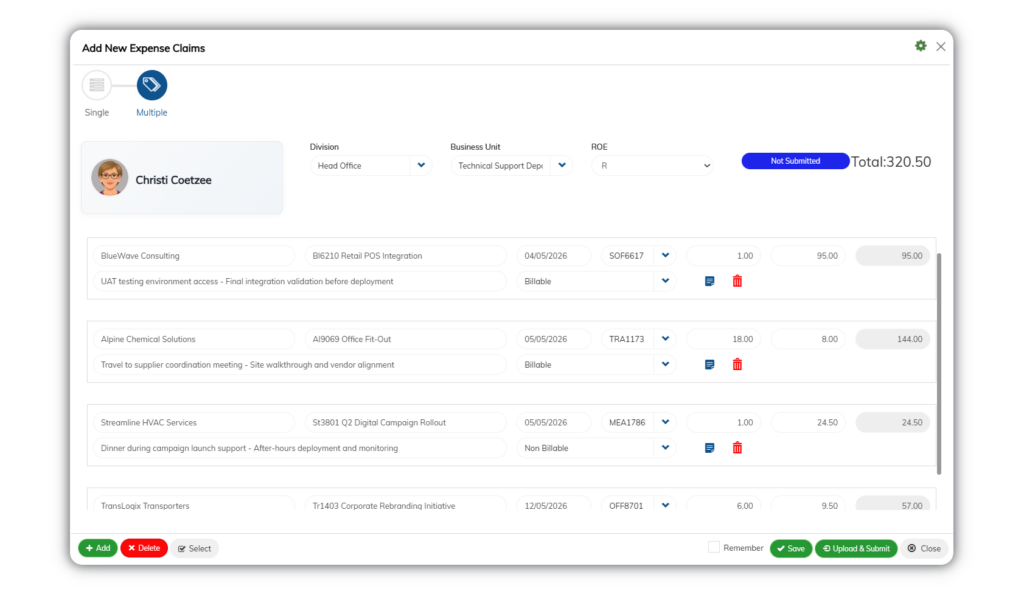1024x594 pixels.
Task: Open Billable dropdown in Alpine Chemical row
Action: tap(665, 364)
